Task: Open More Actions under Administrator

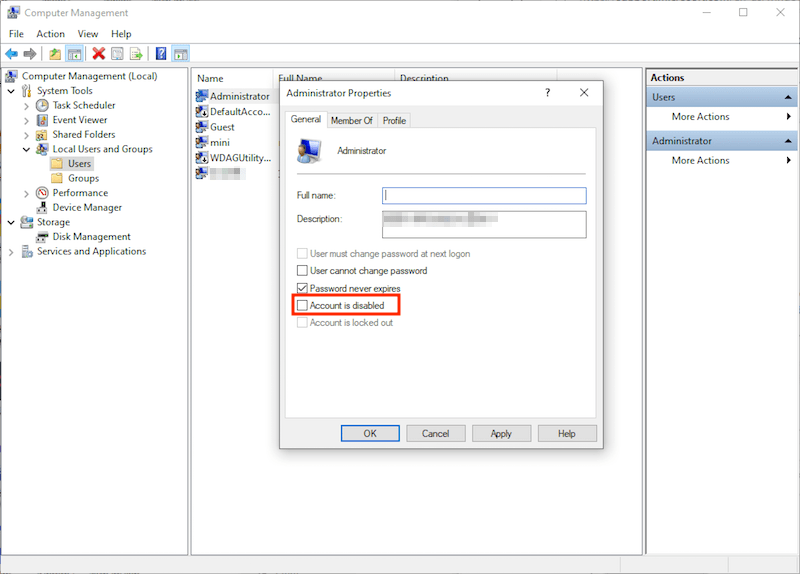Action: point(722,160)
